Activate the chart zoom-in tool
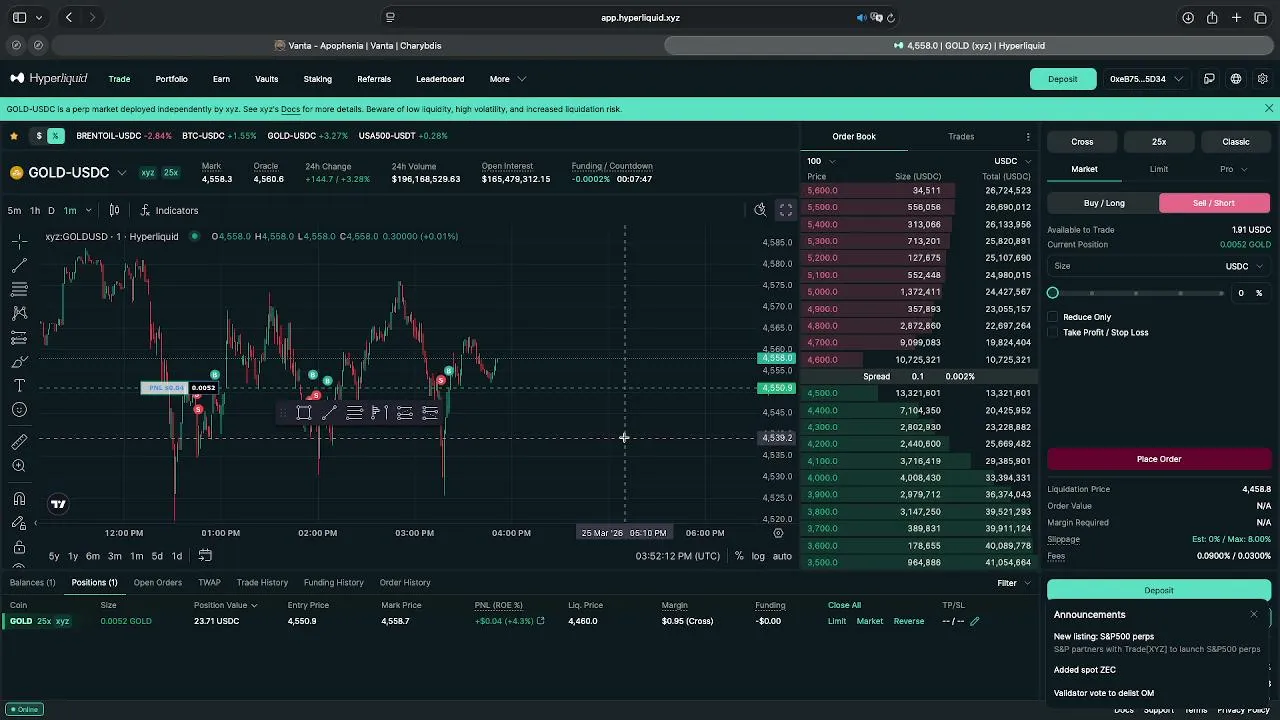1280x720 pixels. pyautogui.click(x=19, y=465)
